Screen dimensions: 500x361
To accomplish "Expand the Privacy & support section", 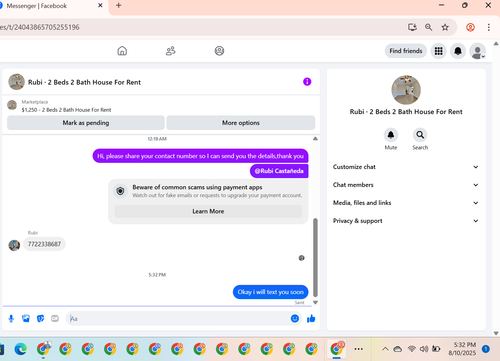I will 406,221.
